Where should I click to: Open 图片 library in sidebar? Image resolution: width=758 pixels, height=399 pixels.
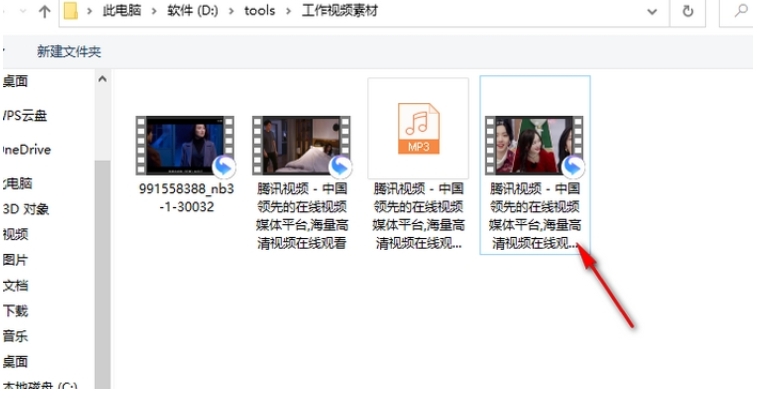pos(15,260)
